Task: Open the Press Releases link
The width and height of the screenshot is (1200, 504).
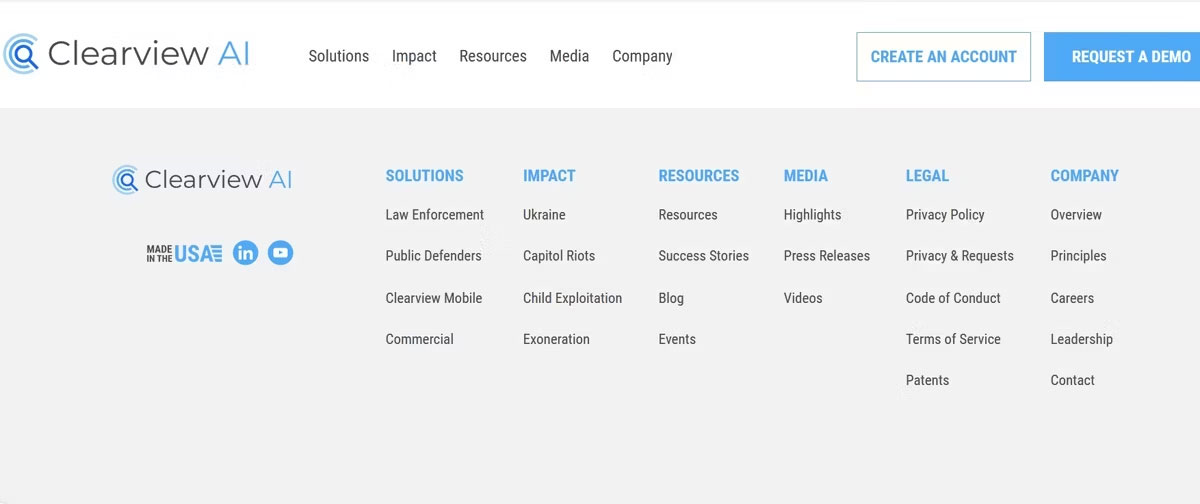Action: coord(827,256)
